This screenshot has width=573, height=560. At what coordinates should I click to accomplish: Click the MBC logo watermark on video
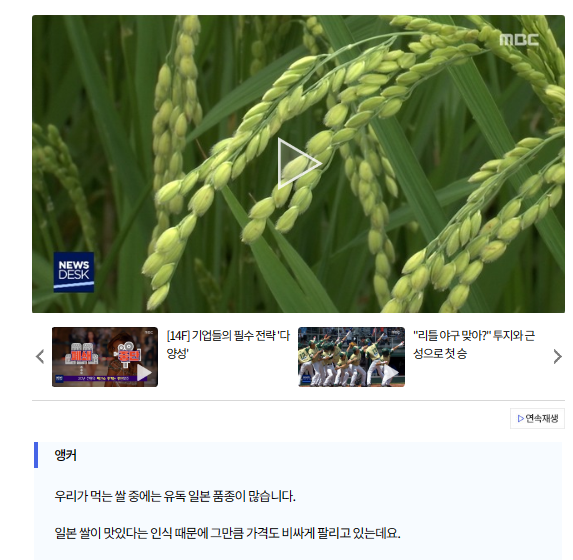click(519, 40)
